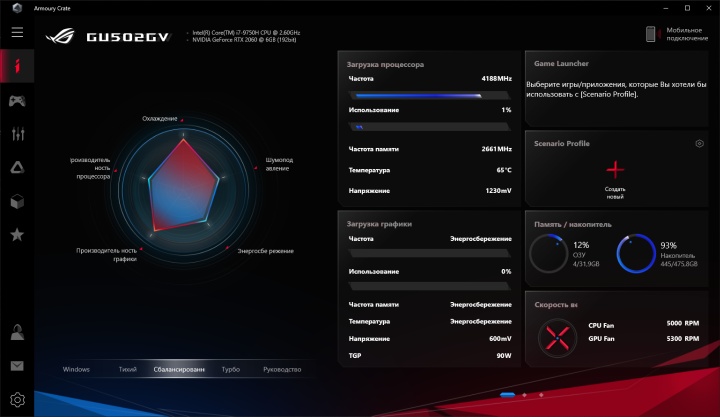Screen dimensions: 720x417
Task: Click the GPU voltage value 600mV
Action: tap(500, 338)
